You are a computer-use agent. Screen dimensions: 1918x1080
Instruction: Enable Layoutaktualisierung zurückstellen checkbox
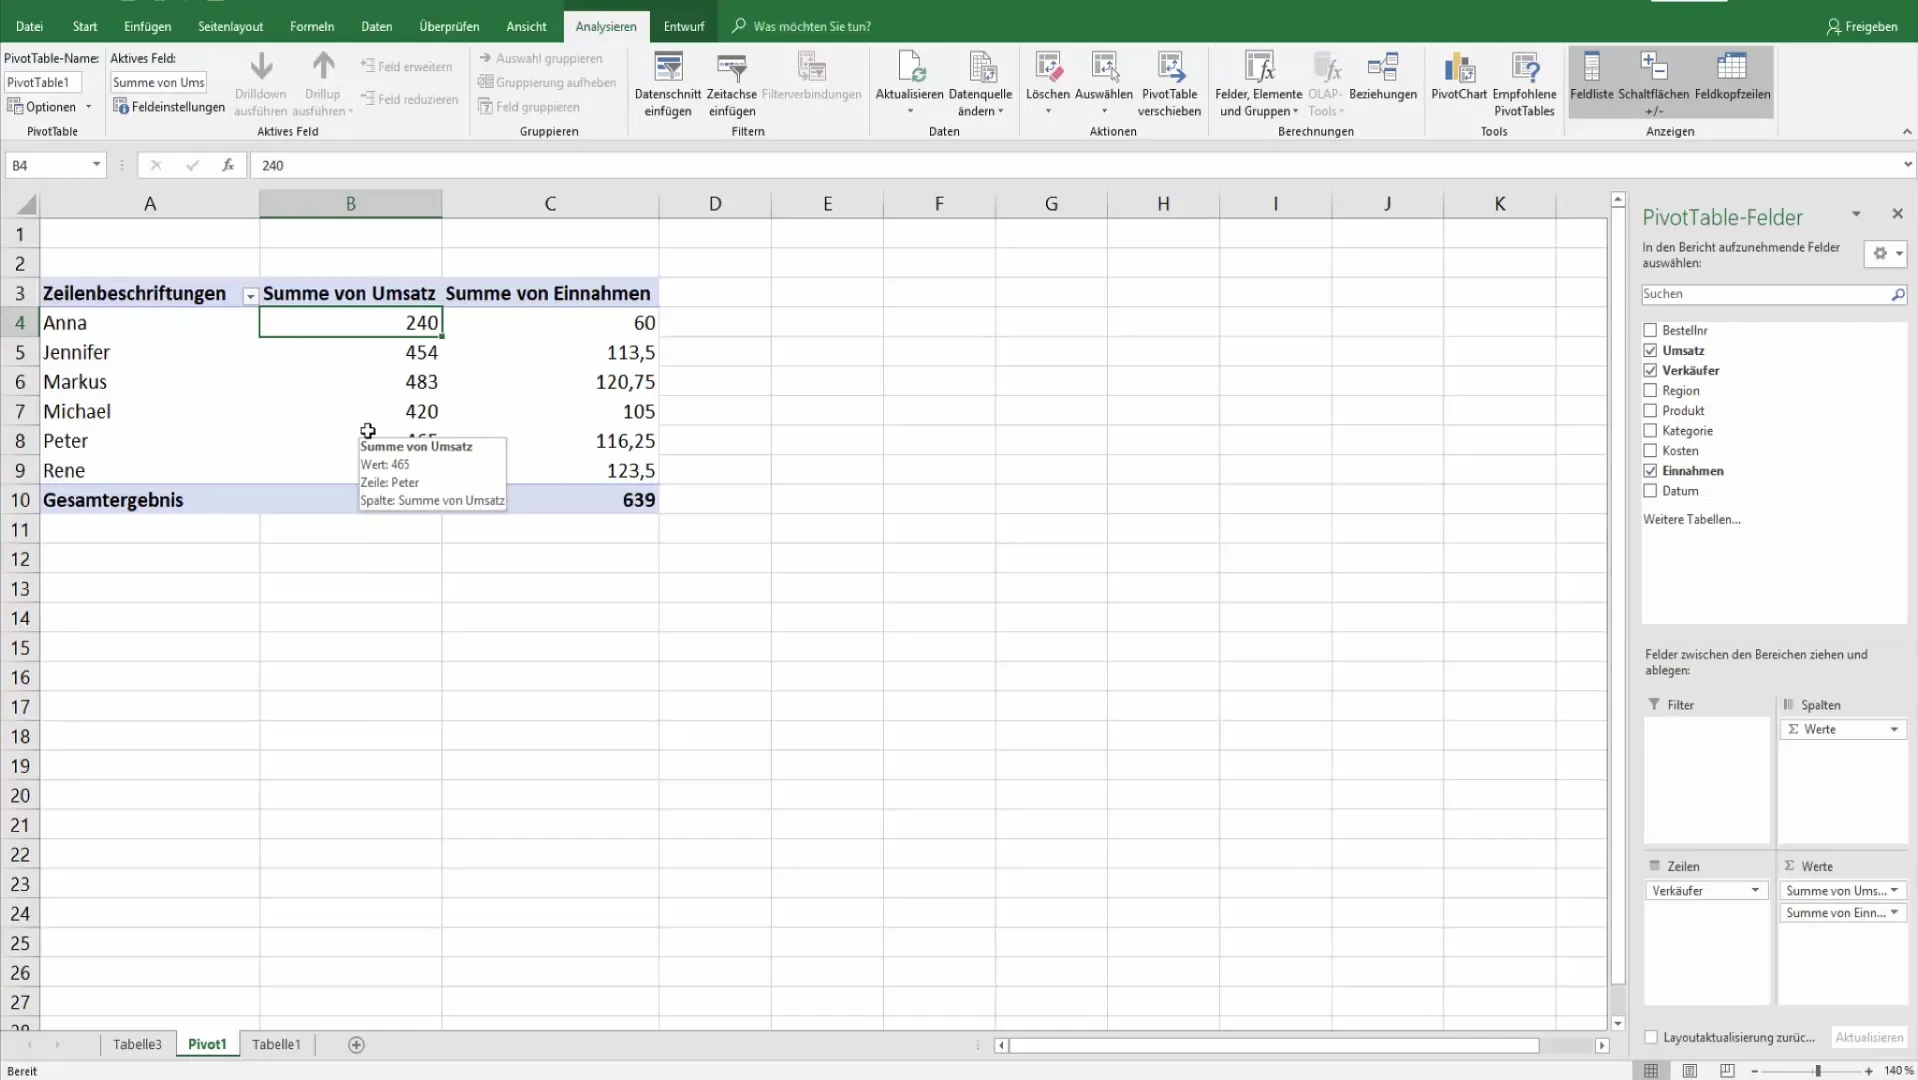(1651, 1038)
